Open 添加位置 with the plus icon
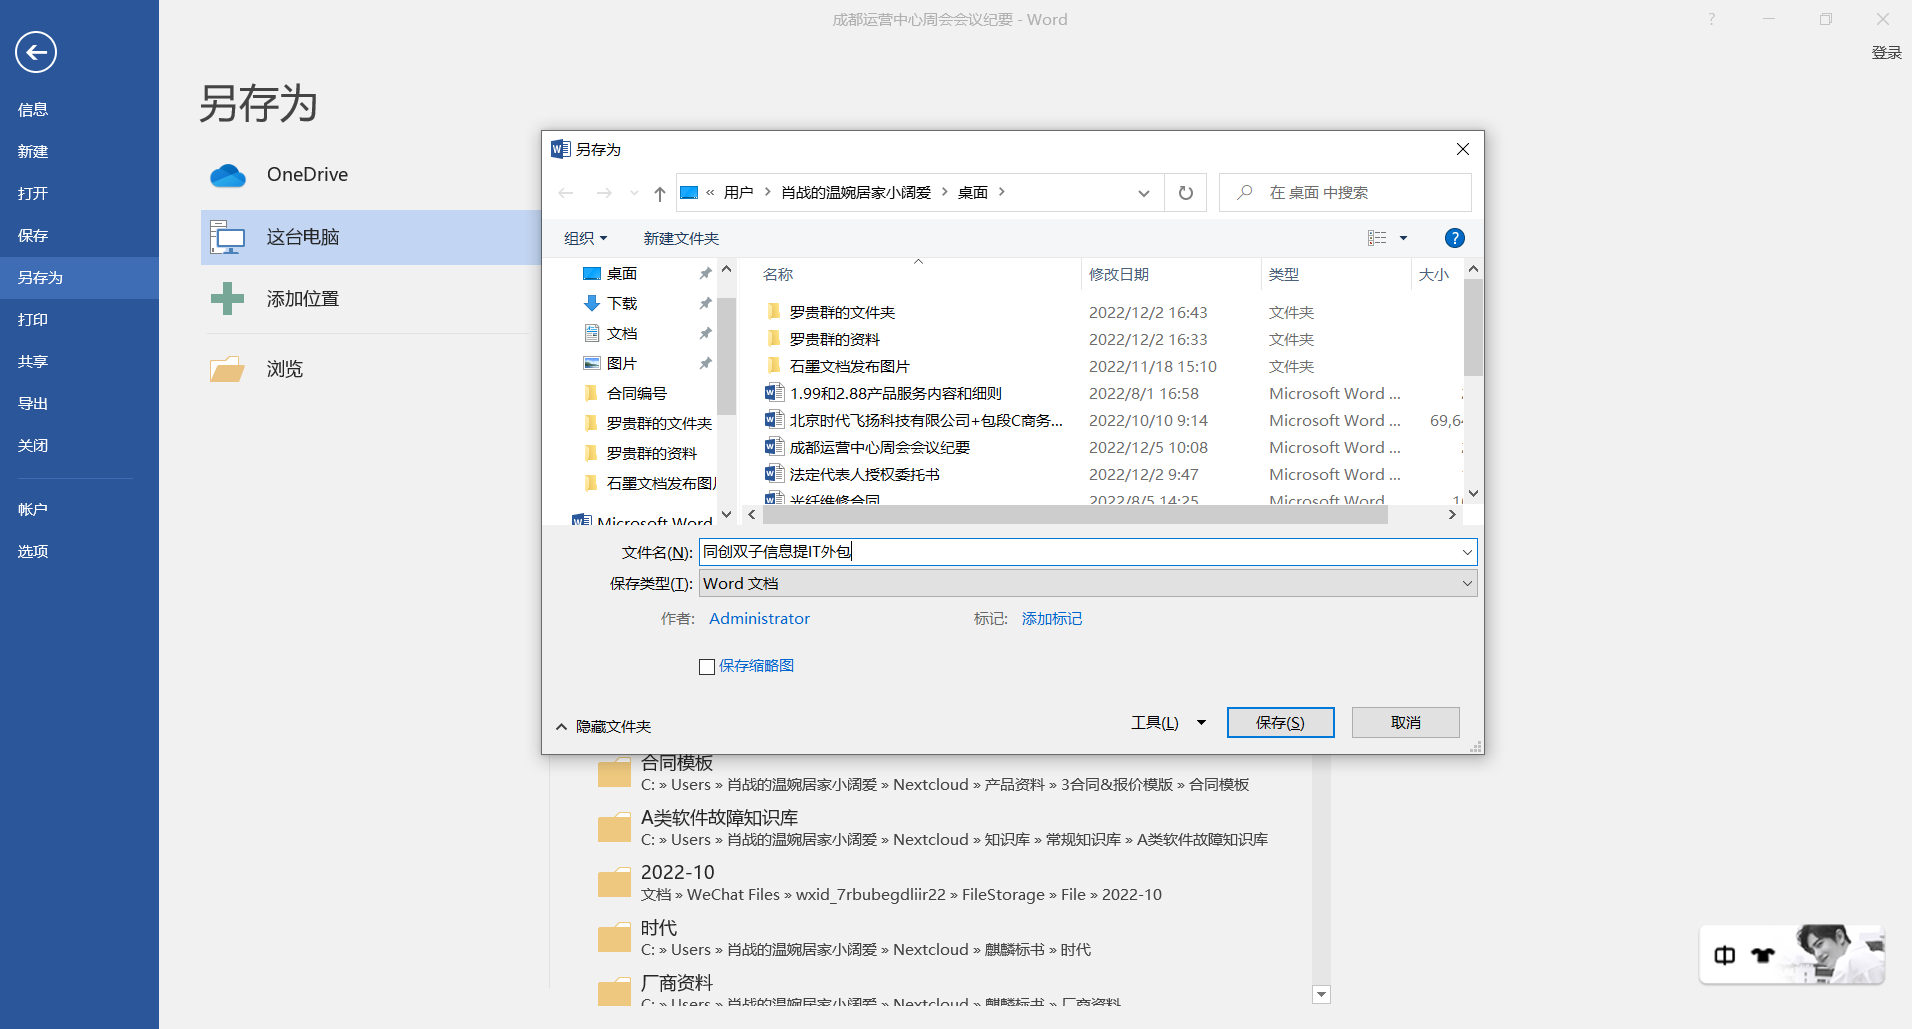 228,298
